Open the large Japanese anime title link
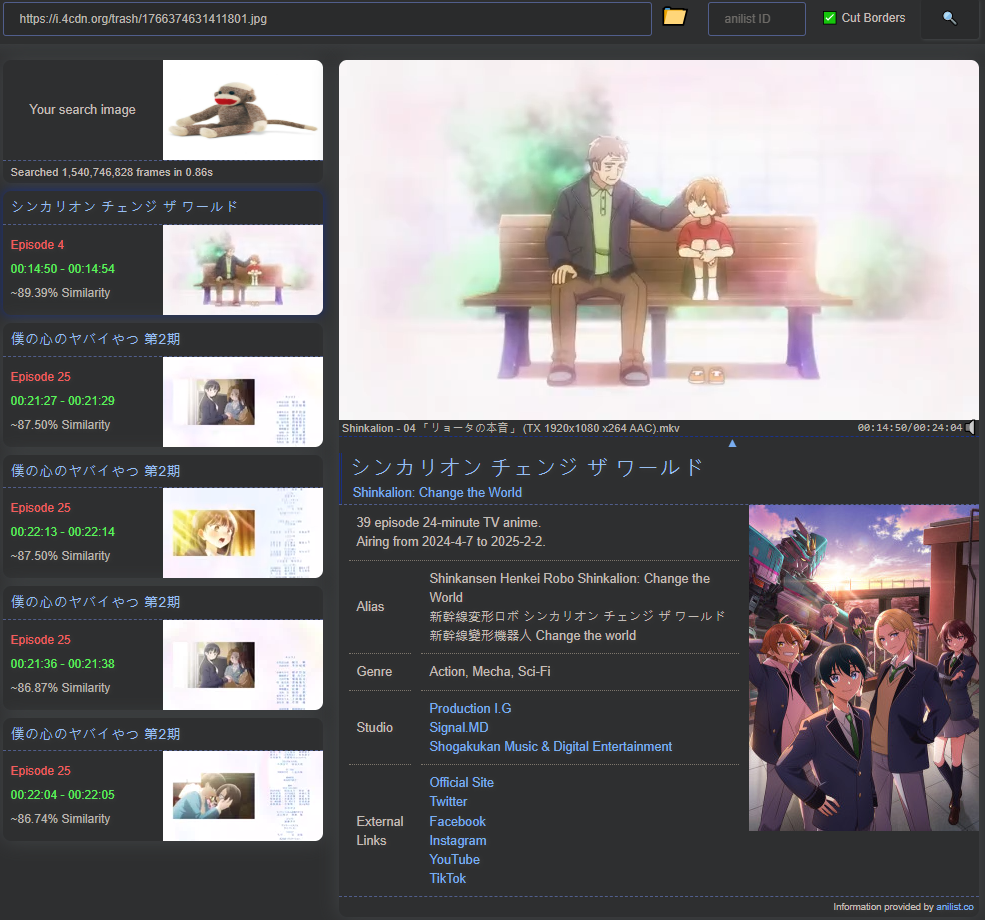Screen dimensions: 985x920 pos(528,467)
